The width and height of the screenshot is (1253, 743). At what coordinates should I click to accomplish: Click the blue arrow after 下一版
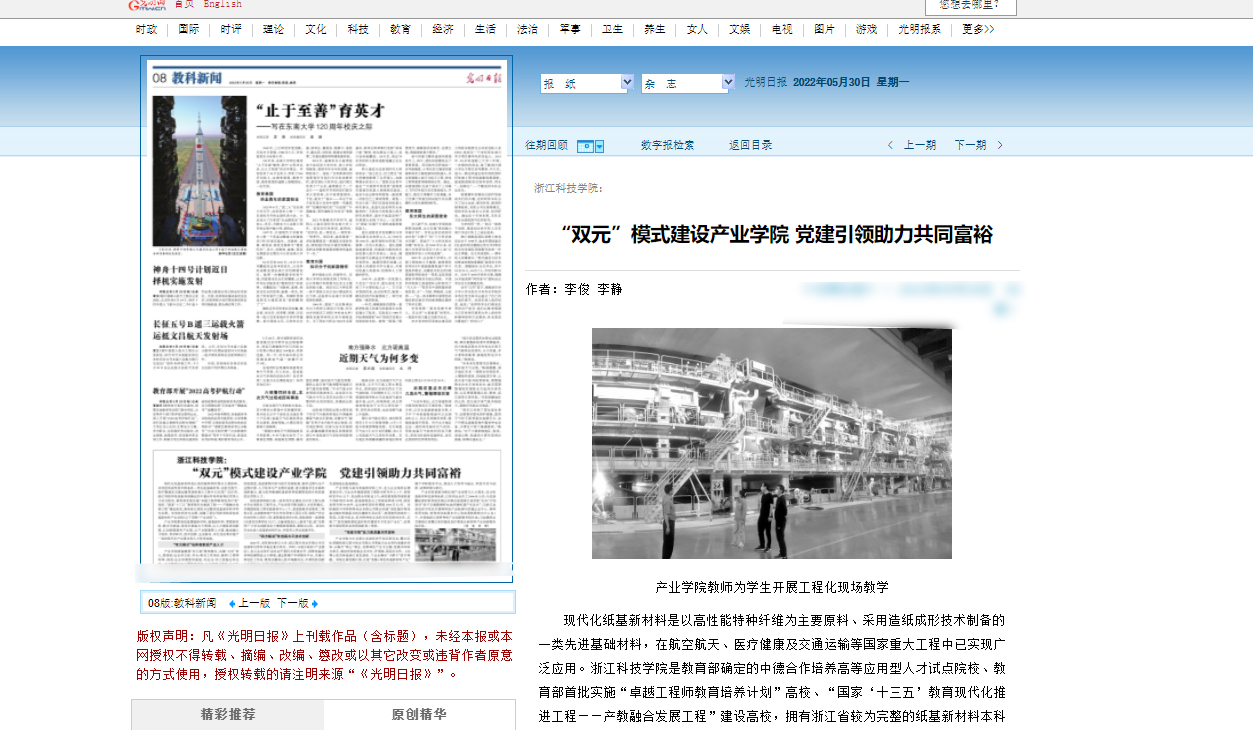pyautogui.click(x=316, y=604)
